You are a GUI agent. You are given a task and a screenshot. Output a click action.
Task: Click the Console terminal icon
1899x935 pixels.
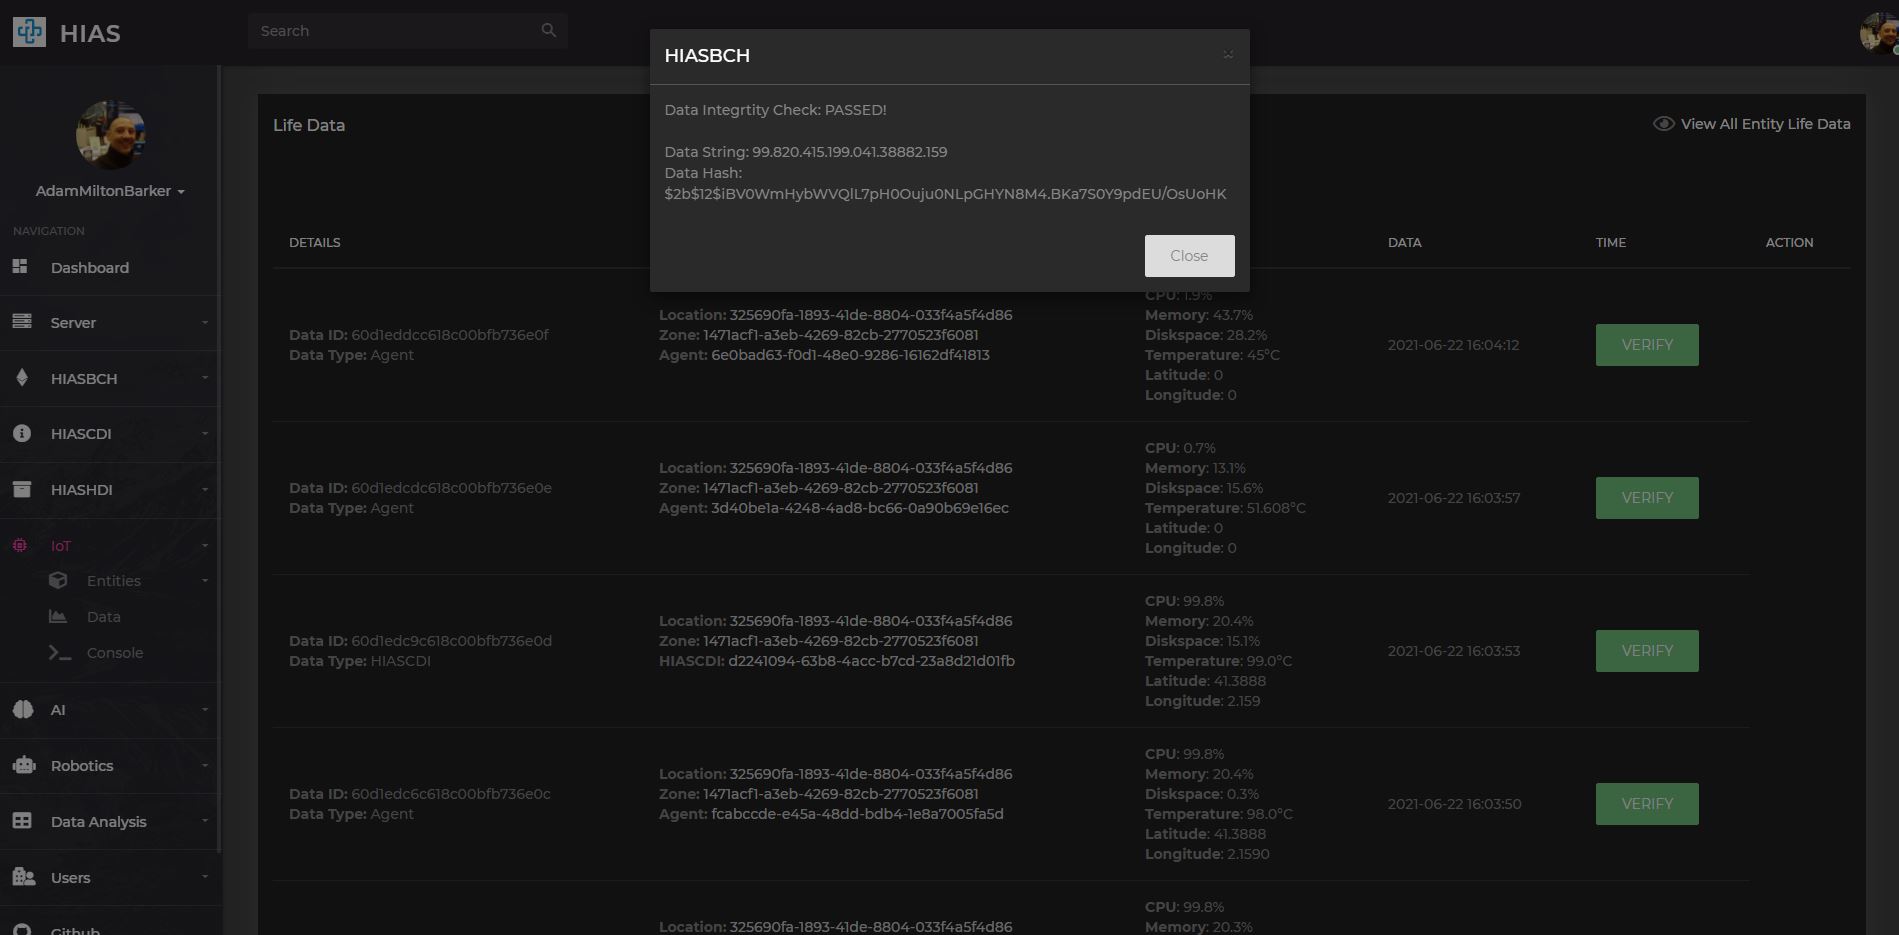coord(59,652)
